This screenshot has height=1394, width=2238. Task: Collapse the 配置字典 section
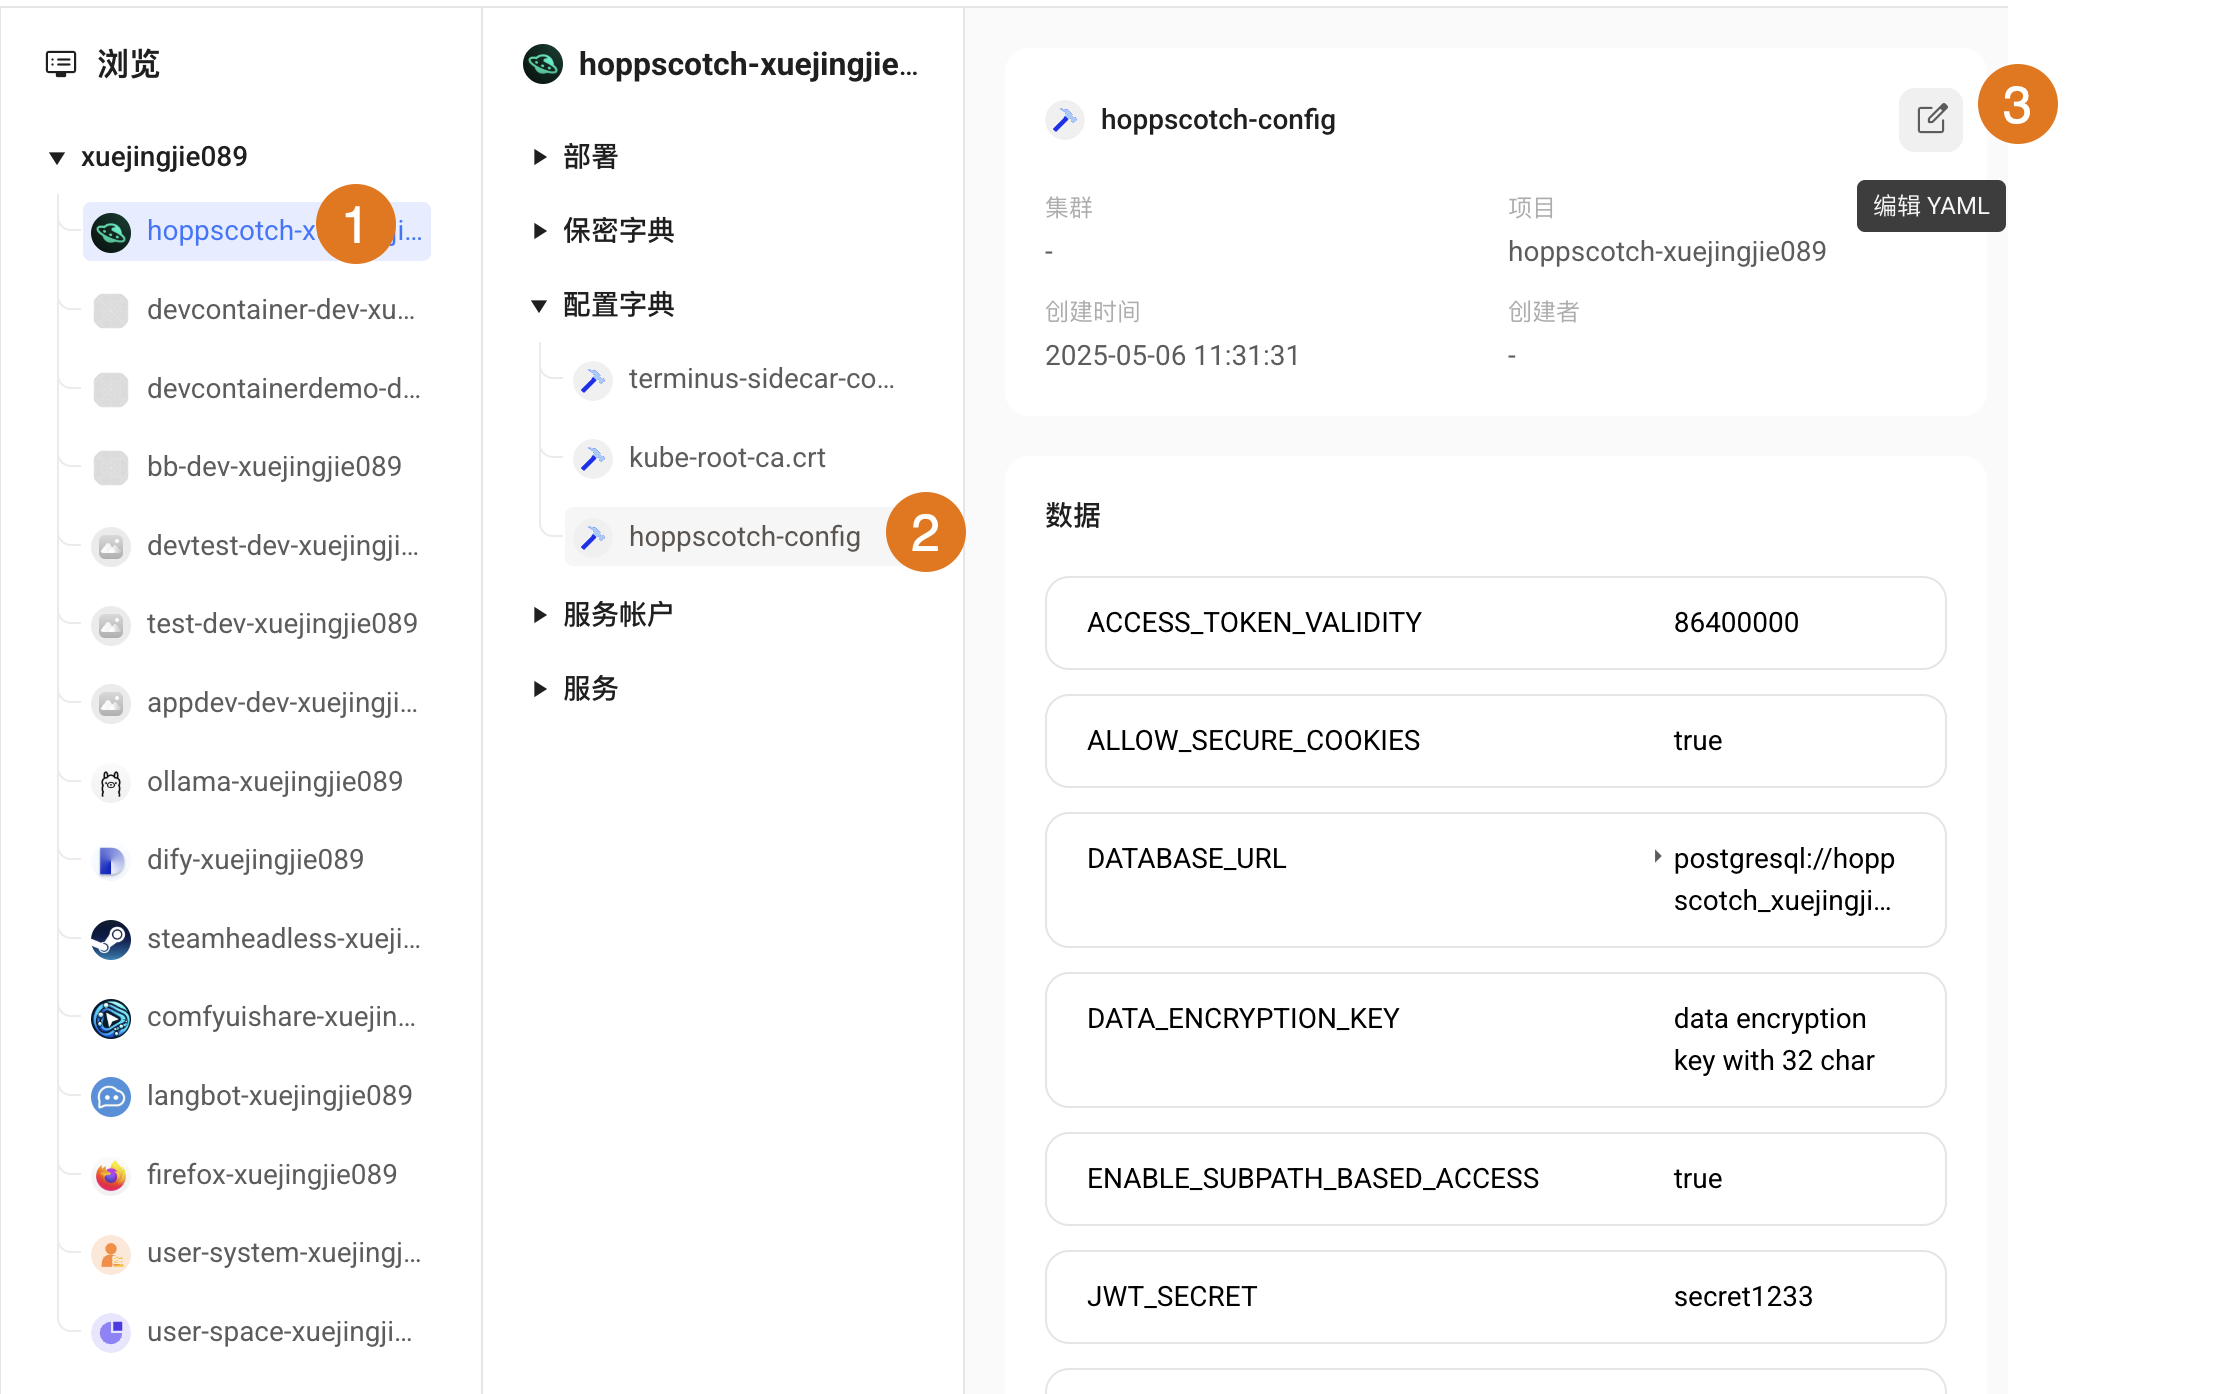[539, 305]
